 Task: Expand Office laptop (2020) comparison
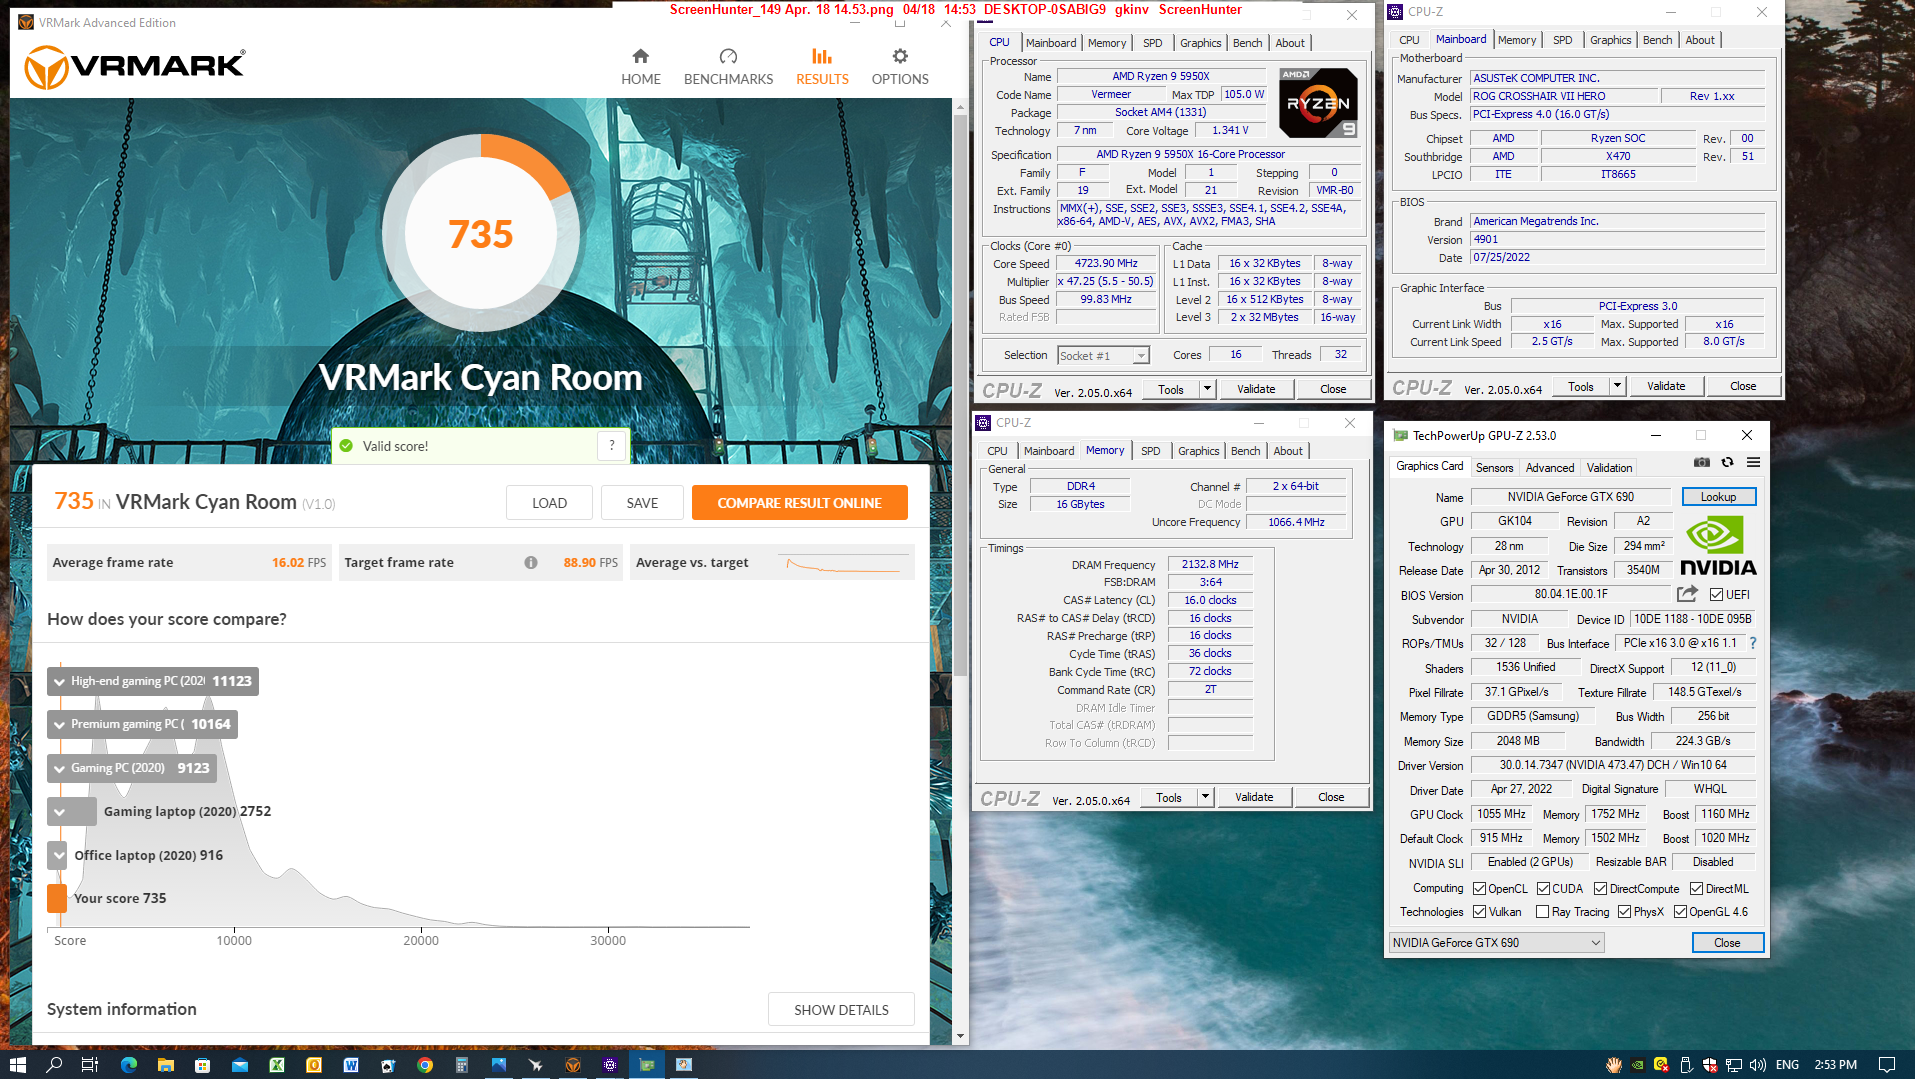pos(59,856)
